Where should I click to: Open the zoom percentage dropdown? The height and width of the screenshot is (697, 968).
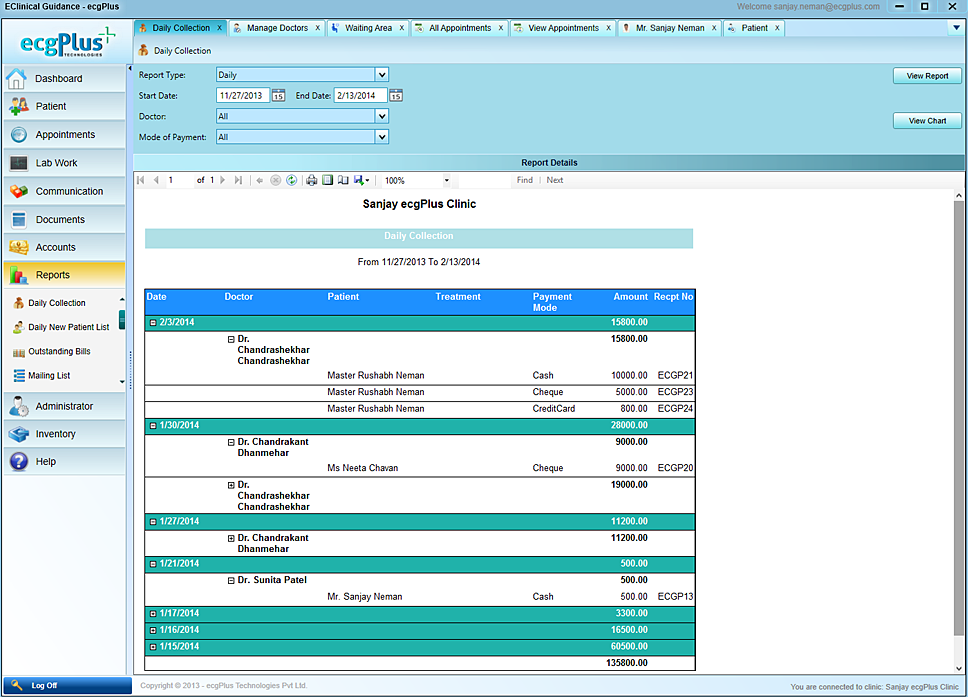[446, 181]
